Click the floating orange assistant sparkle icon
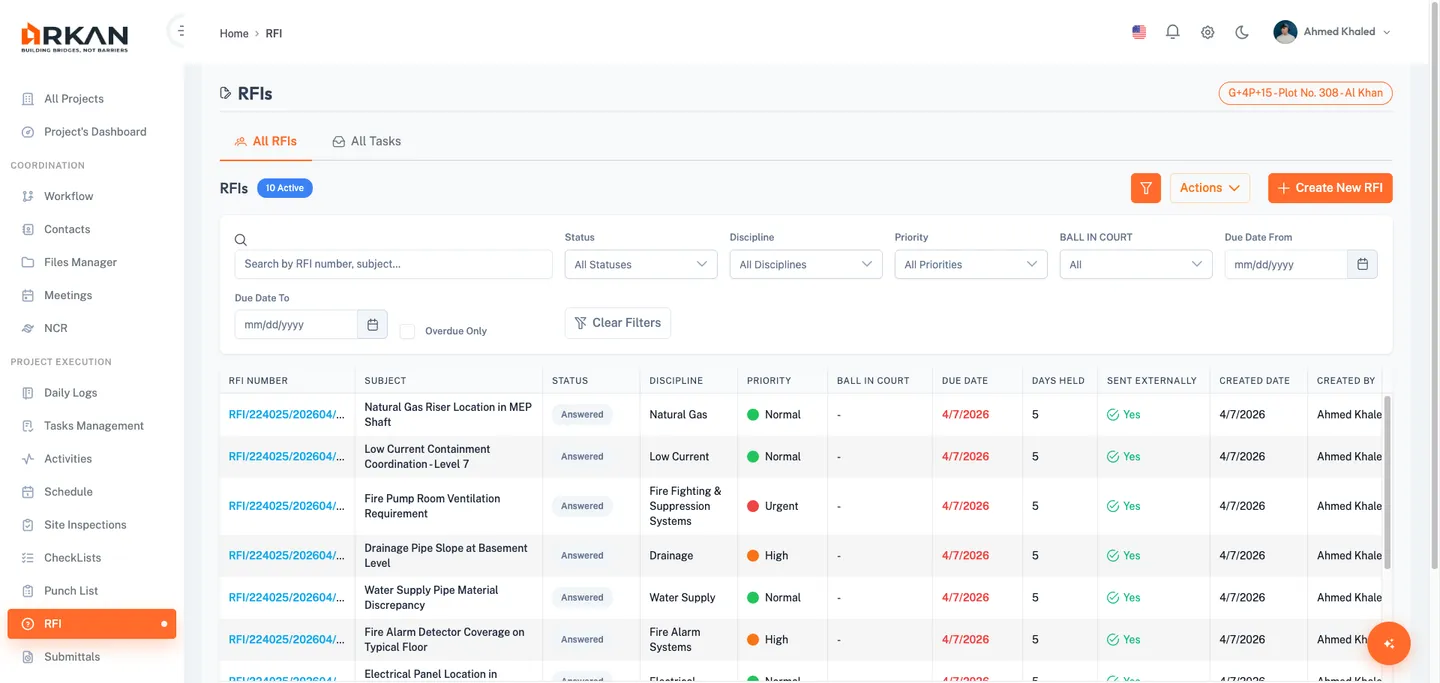 coord(1388,644)
